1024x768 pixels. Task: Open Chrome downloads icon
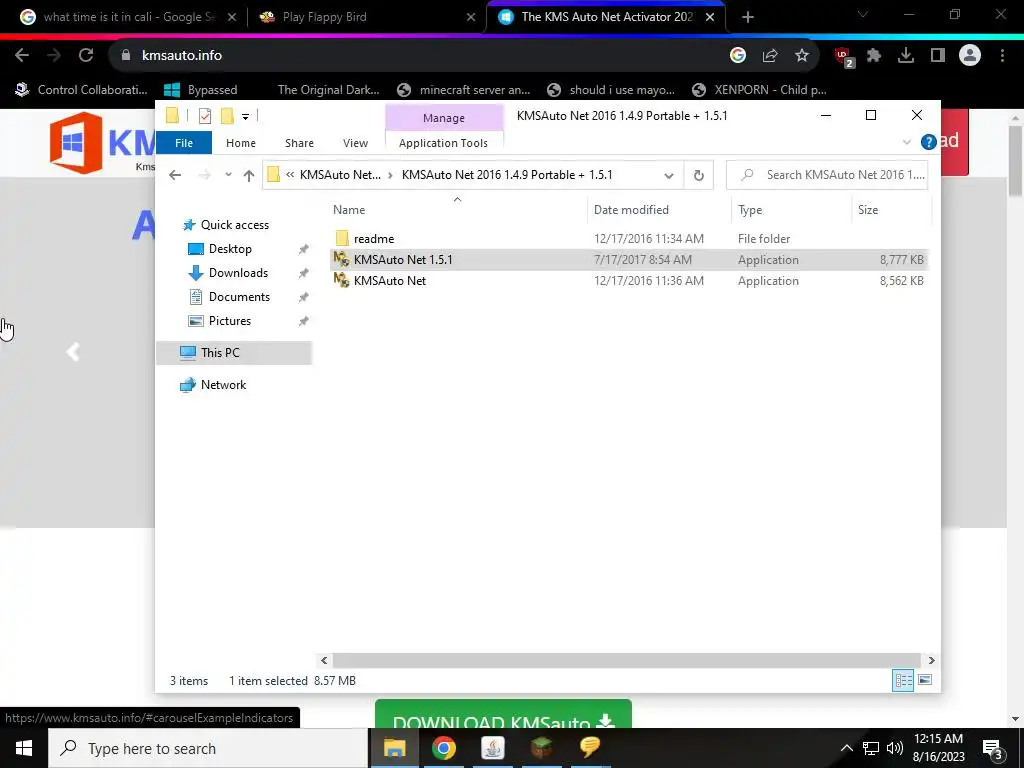tap(906, 56)
